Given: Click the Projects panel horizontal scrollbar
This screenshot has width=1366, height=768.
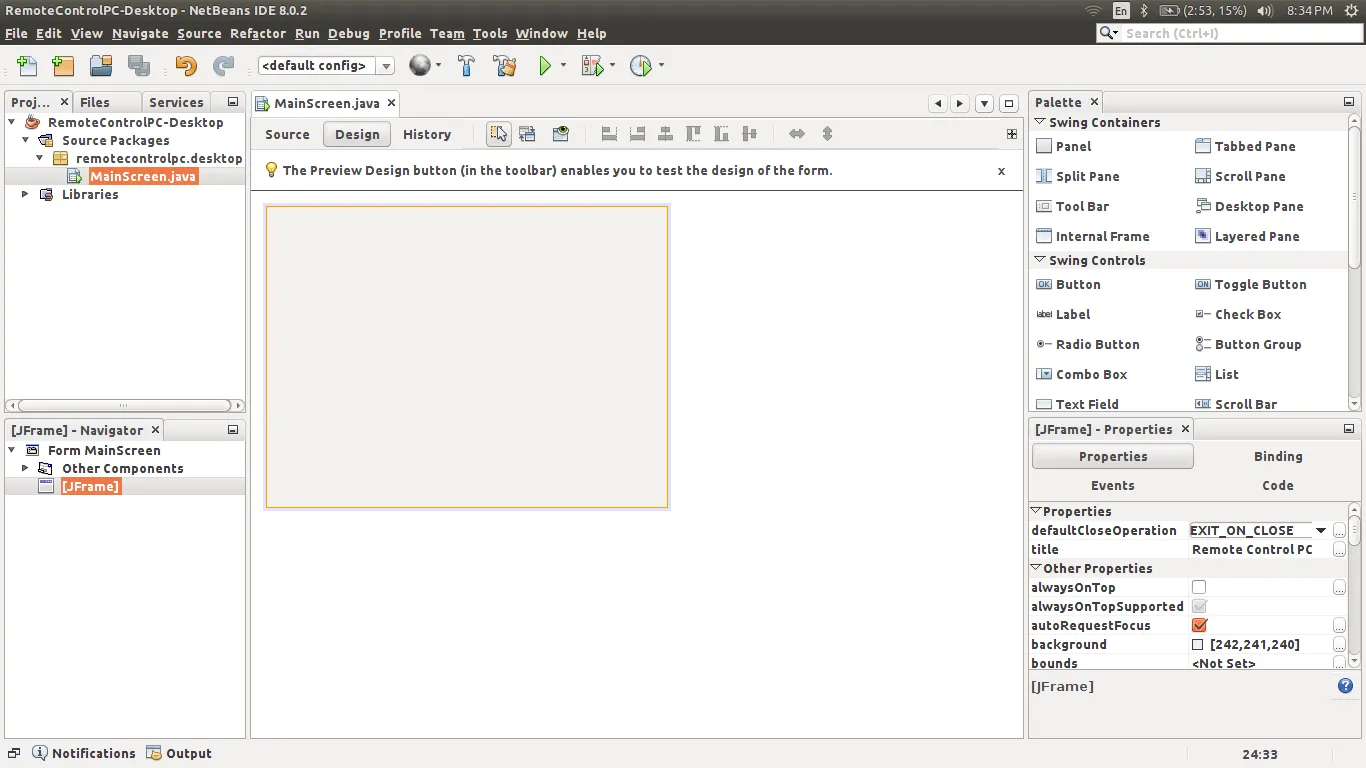Looking at the screenshot, I should (124, 406).
